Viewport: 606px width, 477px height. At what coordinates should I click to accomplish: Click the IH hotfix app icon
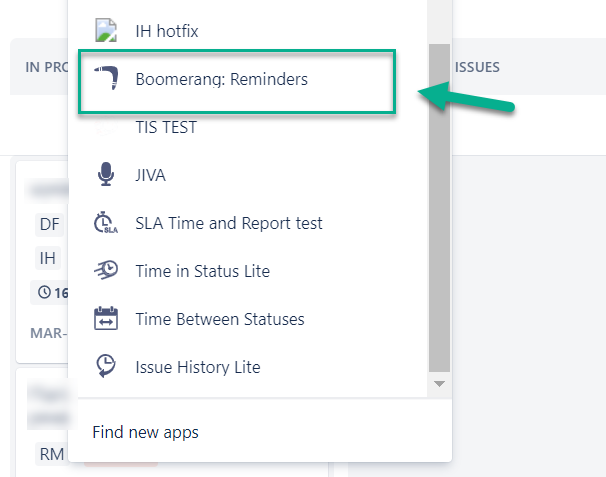(x=106, y=31)
